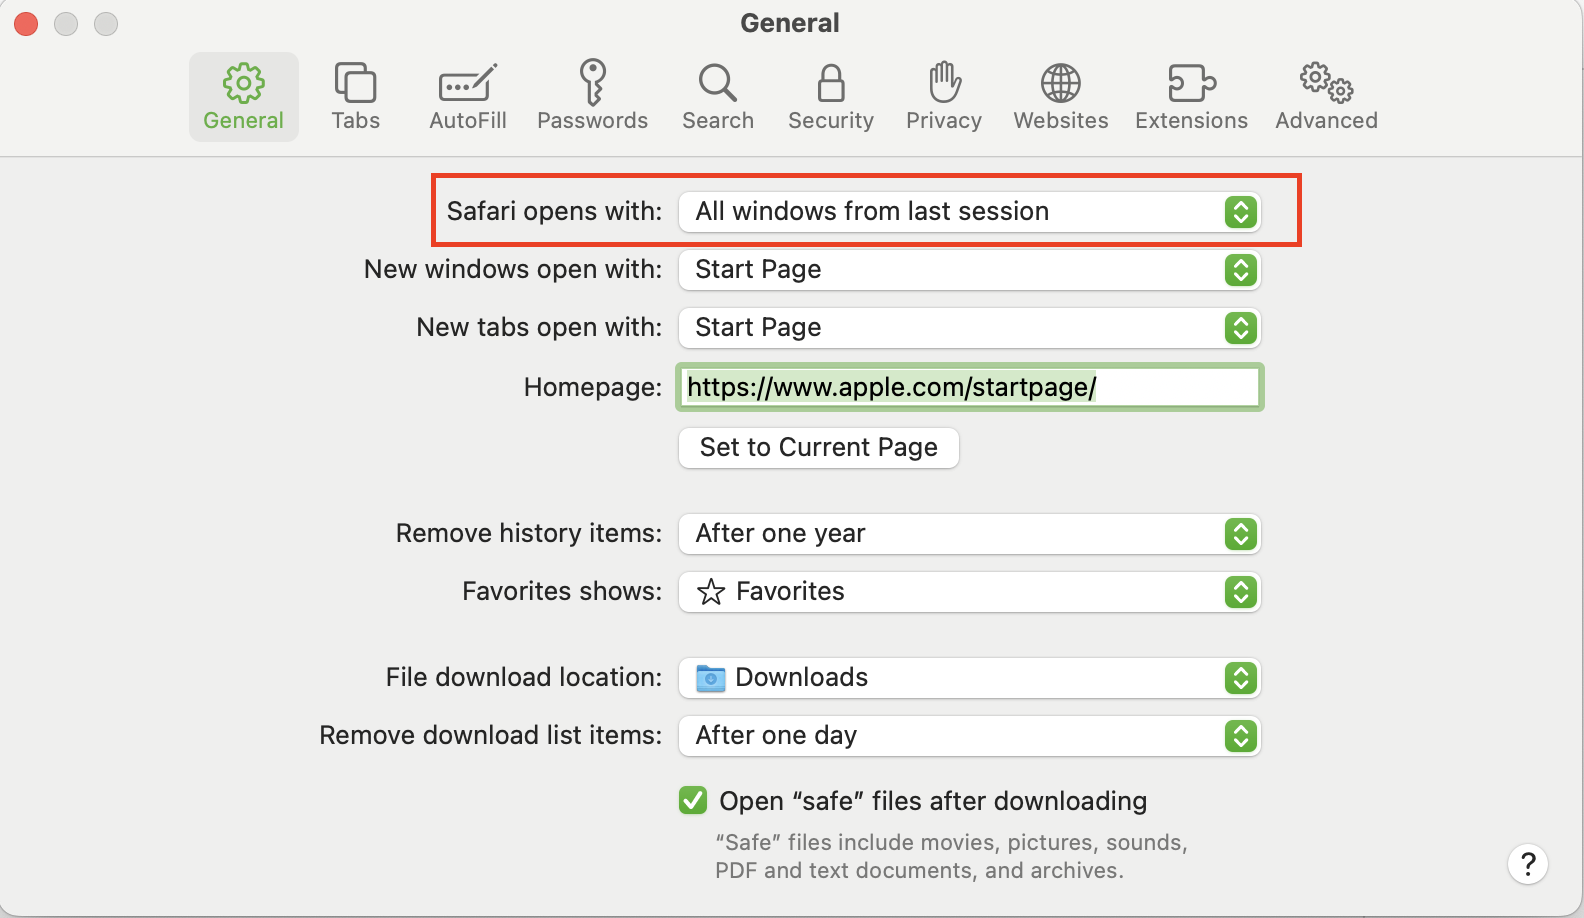Open the Security padlock pane
The width and height of the screenshot is (1584, 918).
[830, 97]
